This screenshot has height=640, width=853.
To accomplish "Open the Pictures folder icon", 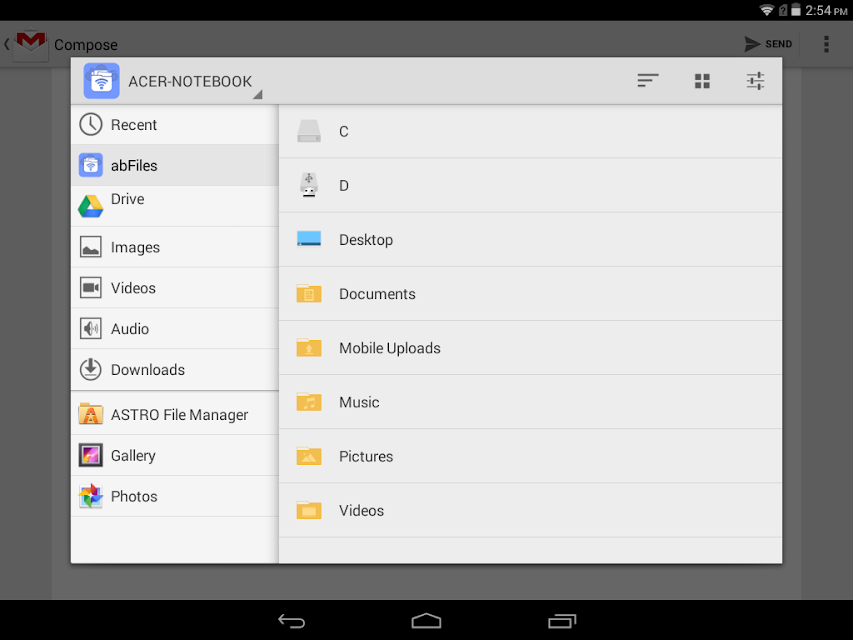I will tap(309, 456).
